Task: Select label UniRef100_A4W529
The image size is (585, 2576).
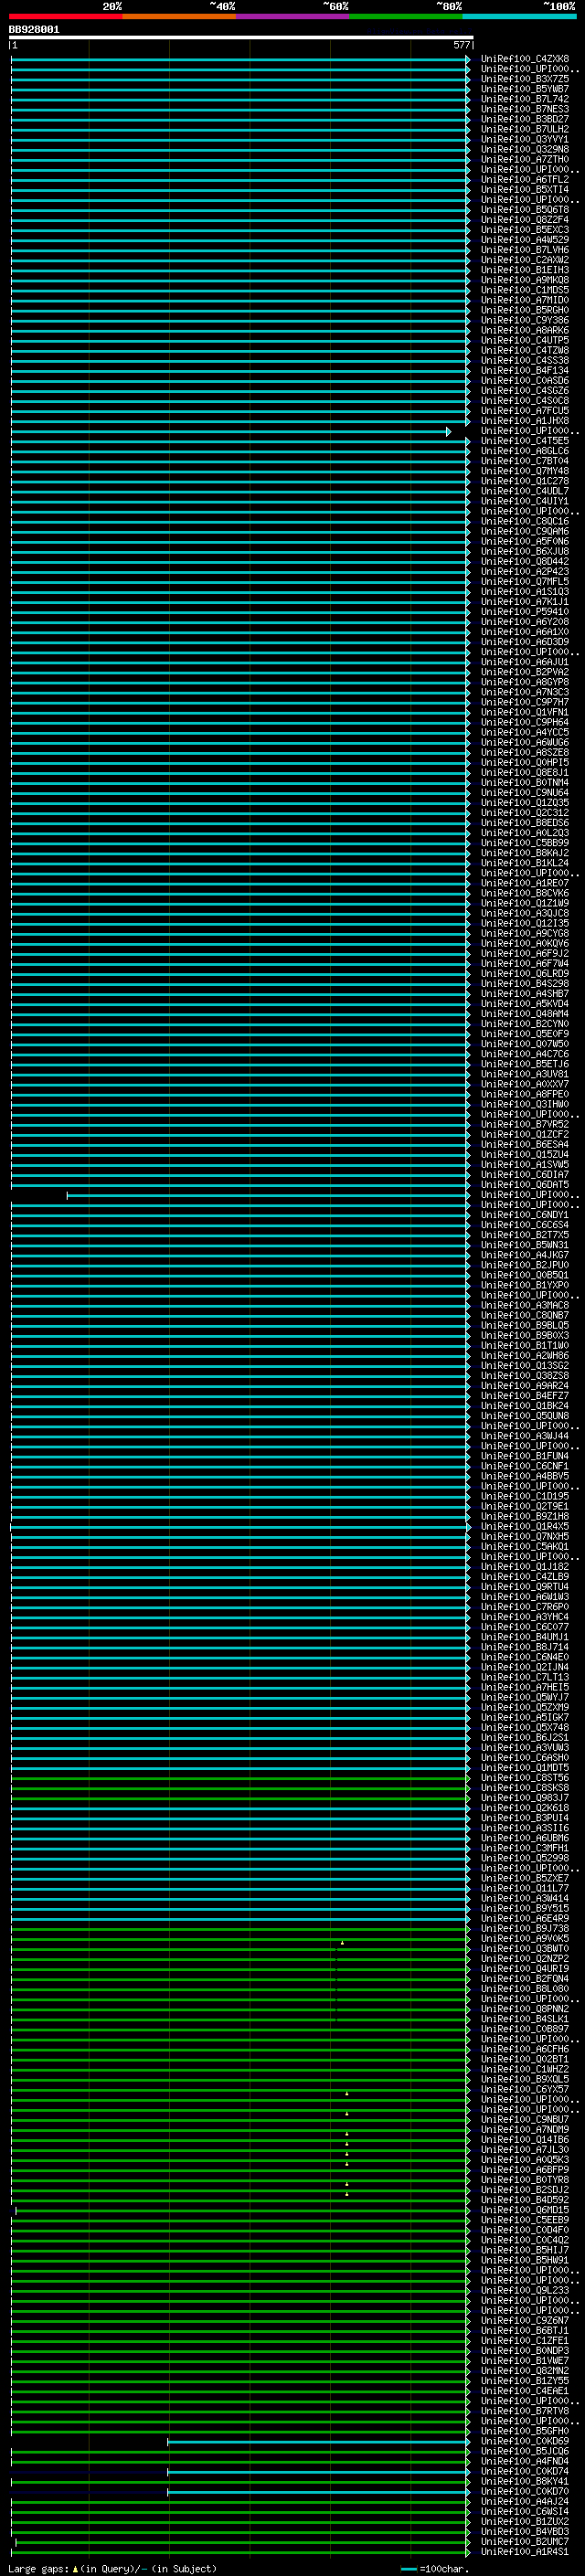Action: pos(524,240)
